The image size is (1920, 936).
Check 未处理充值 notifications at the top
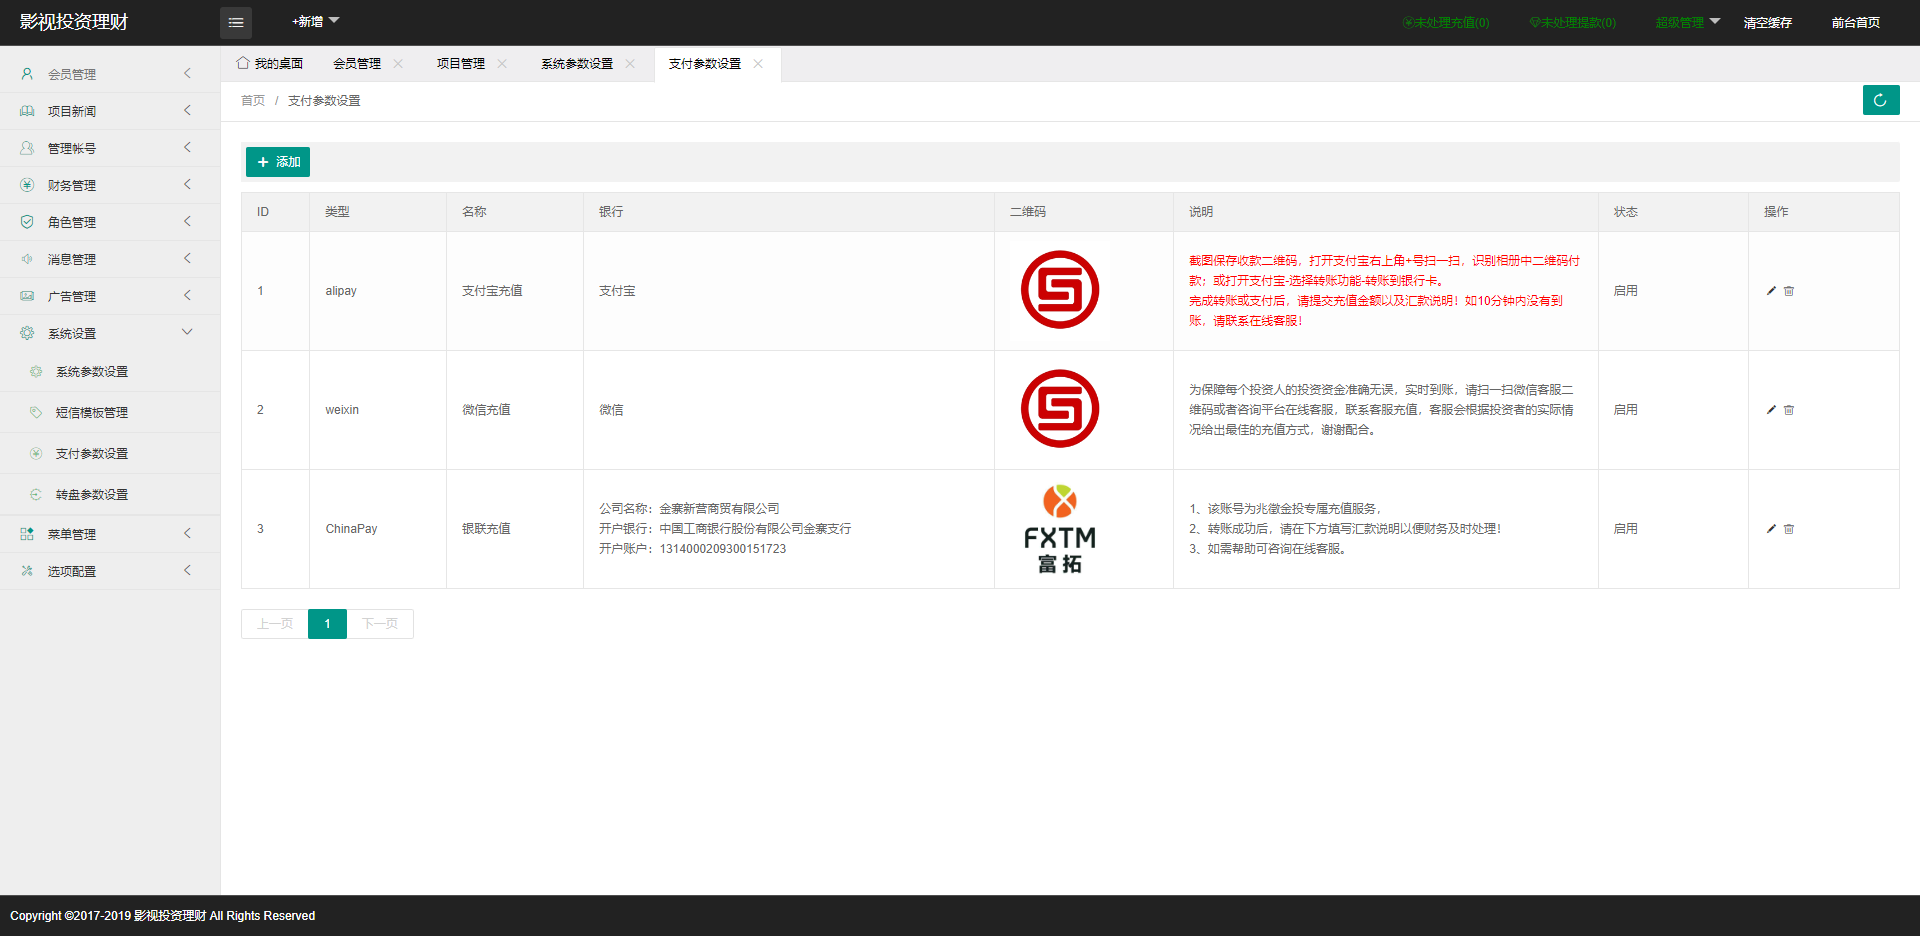tap(1446, 22)
